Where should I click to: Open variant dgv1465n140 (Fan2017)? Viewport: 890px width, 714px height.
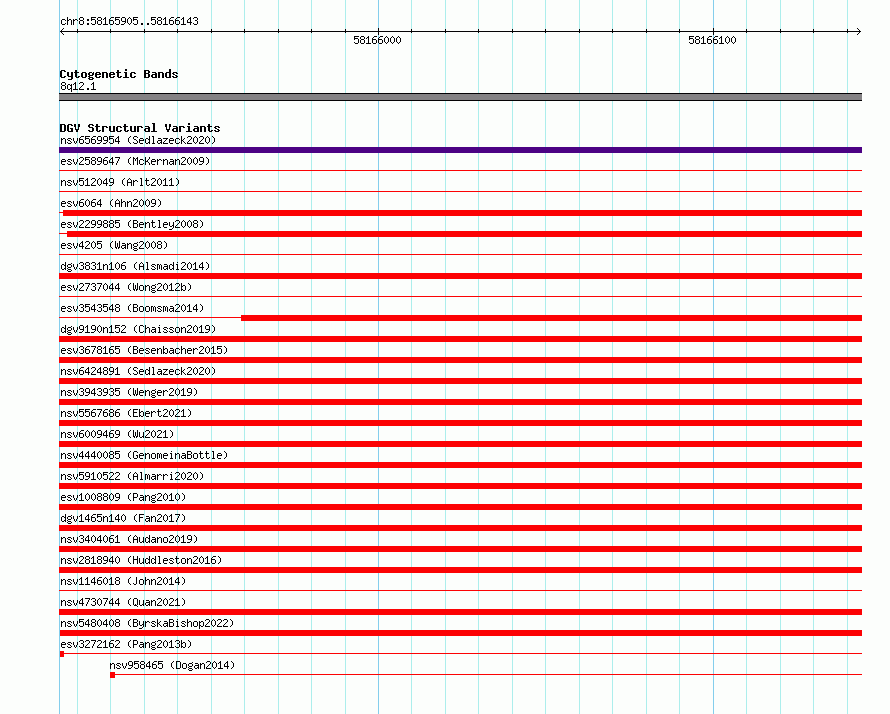(123, 518)
